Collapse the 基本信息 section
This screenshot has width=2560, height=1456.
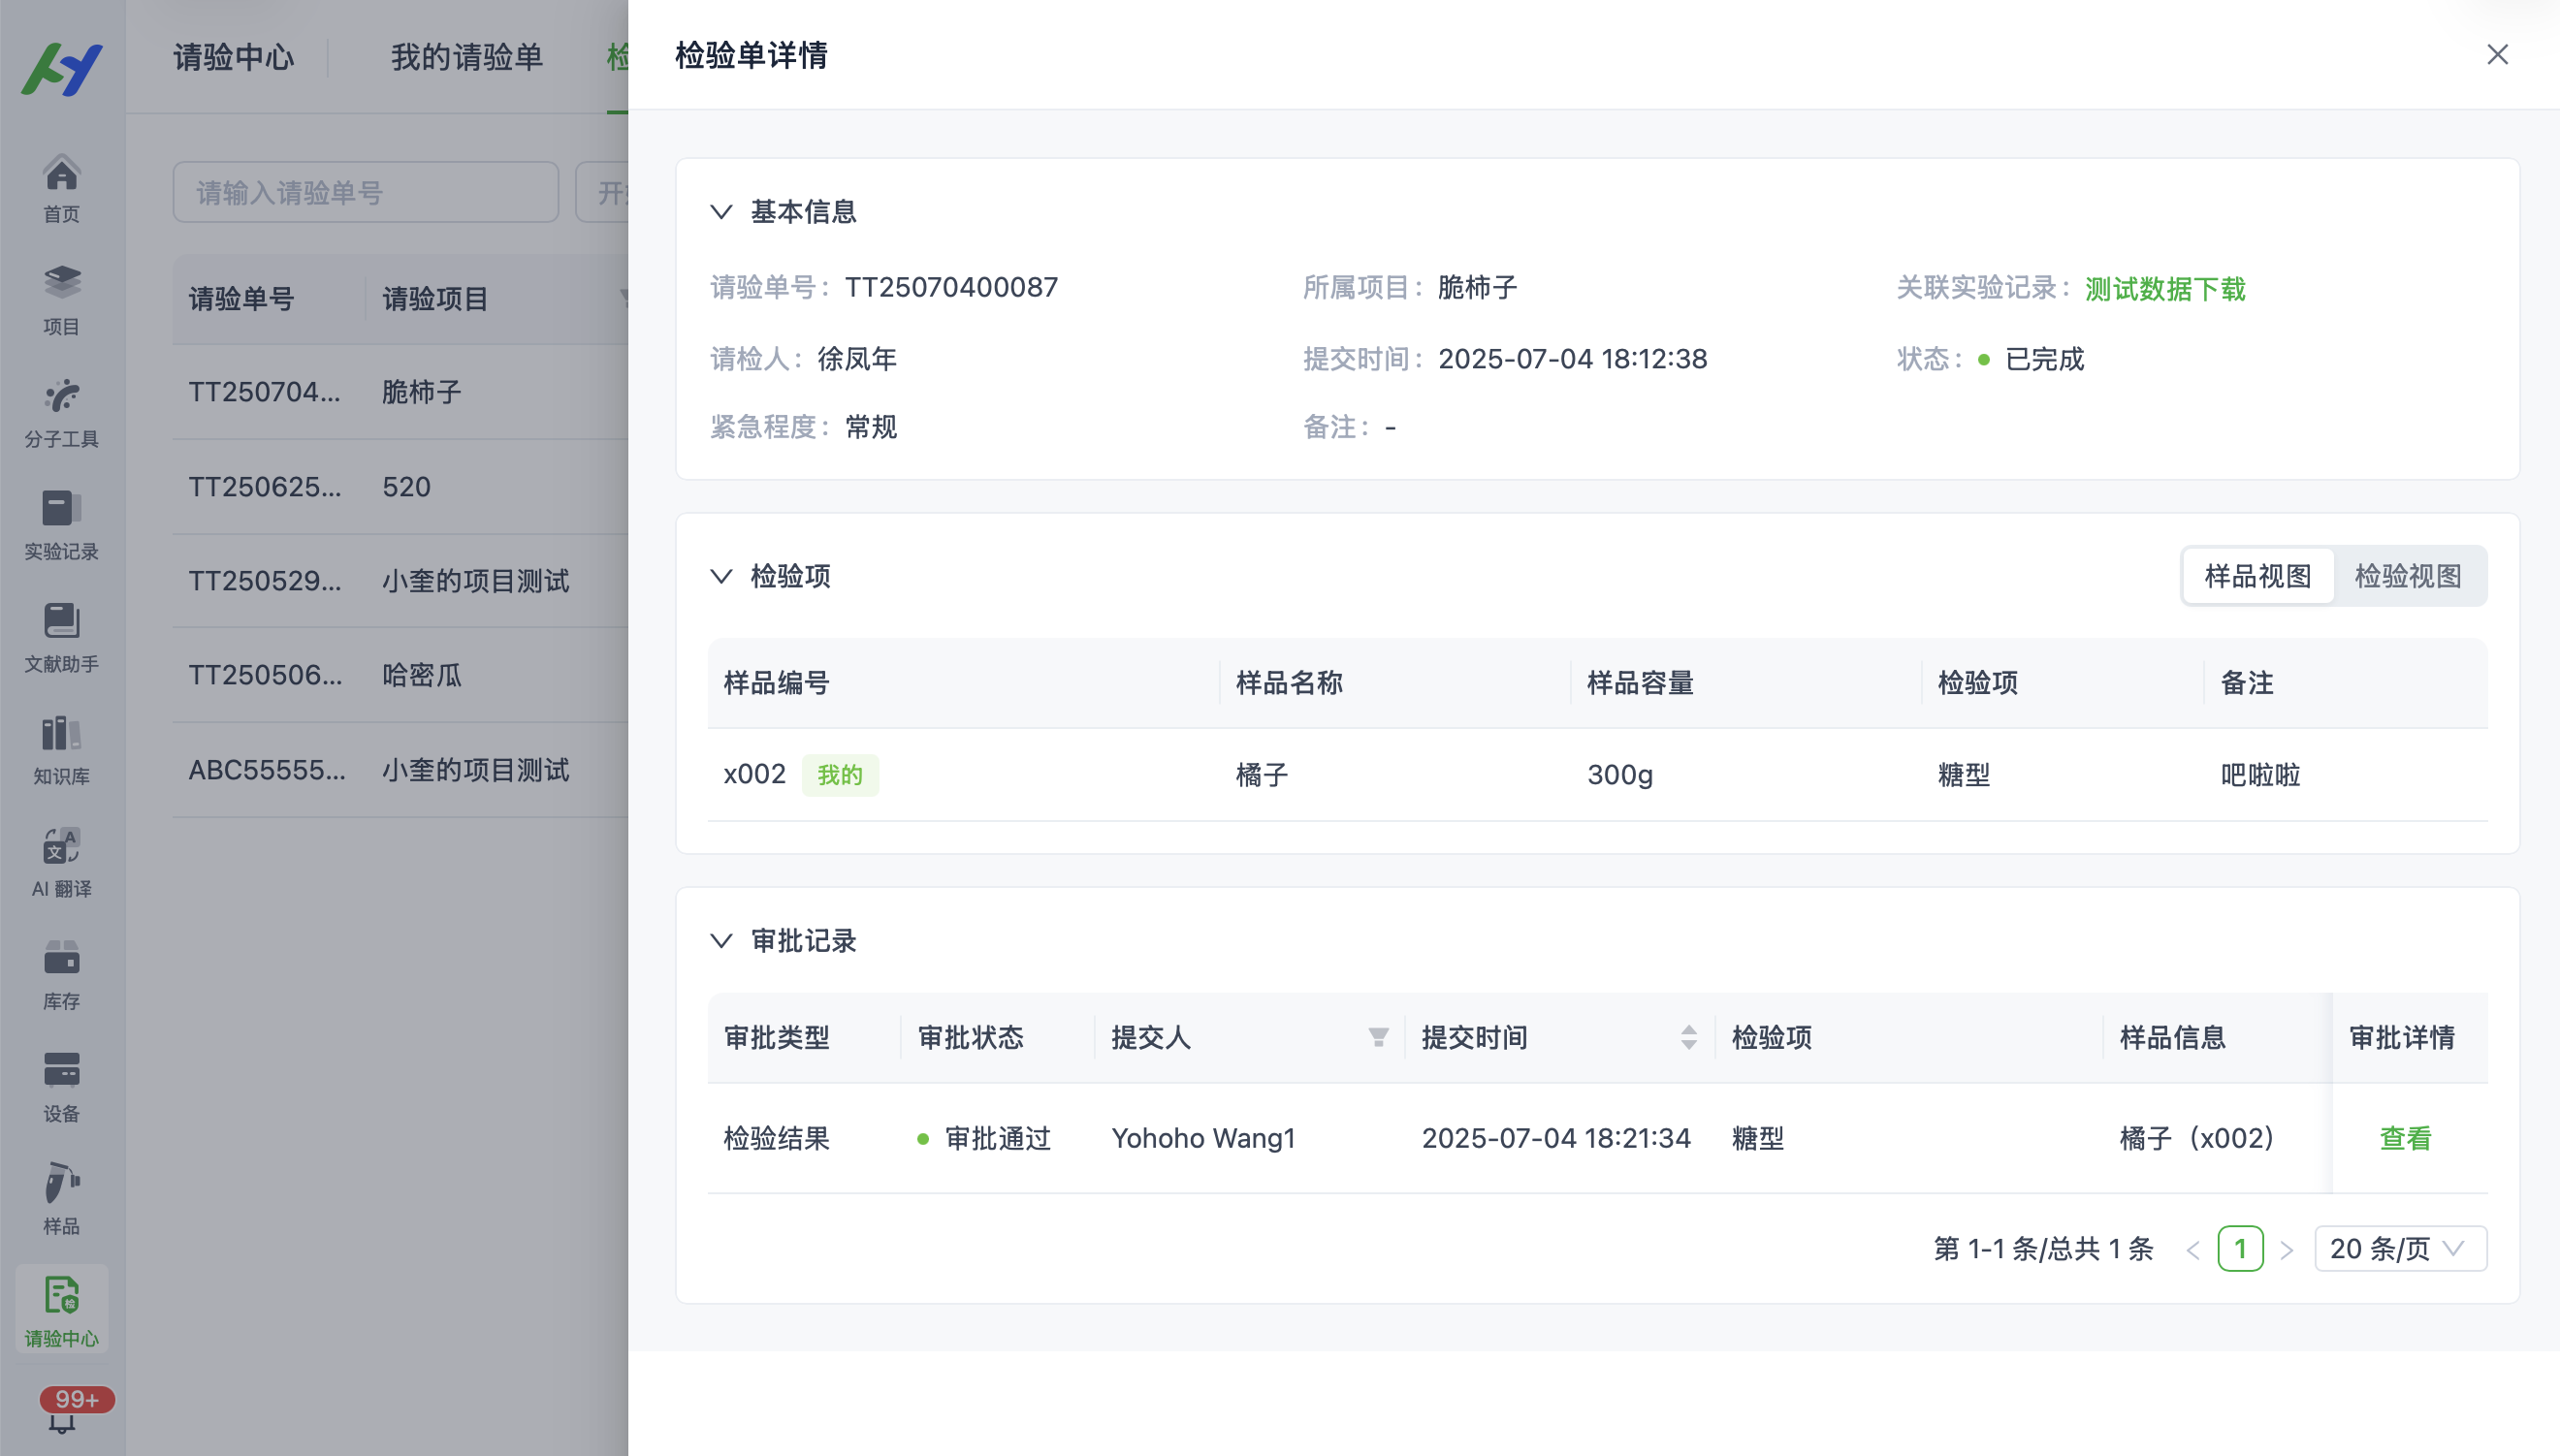[x=721, y=212]
